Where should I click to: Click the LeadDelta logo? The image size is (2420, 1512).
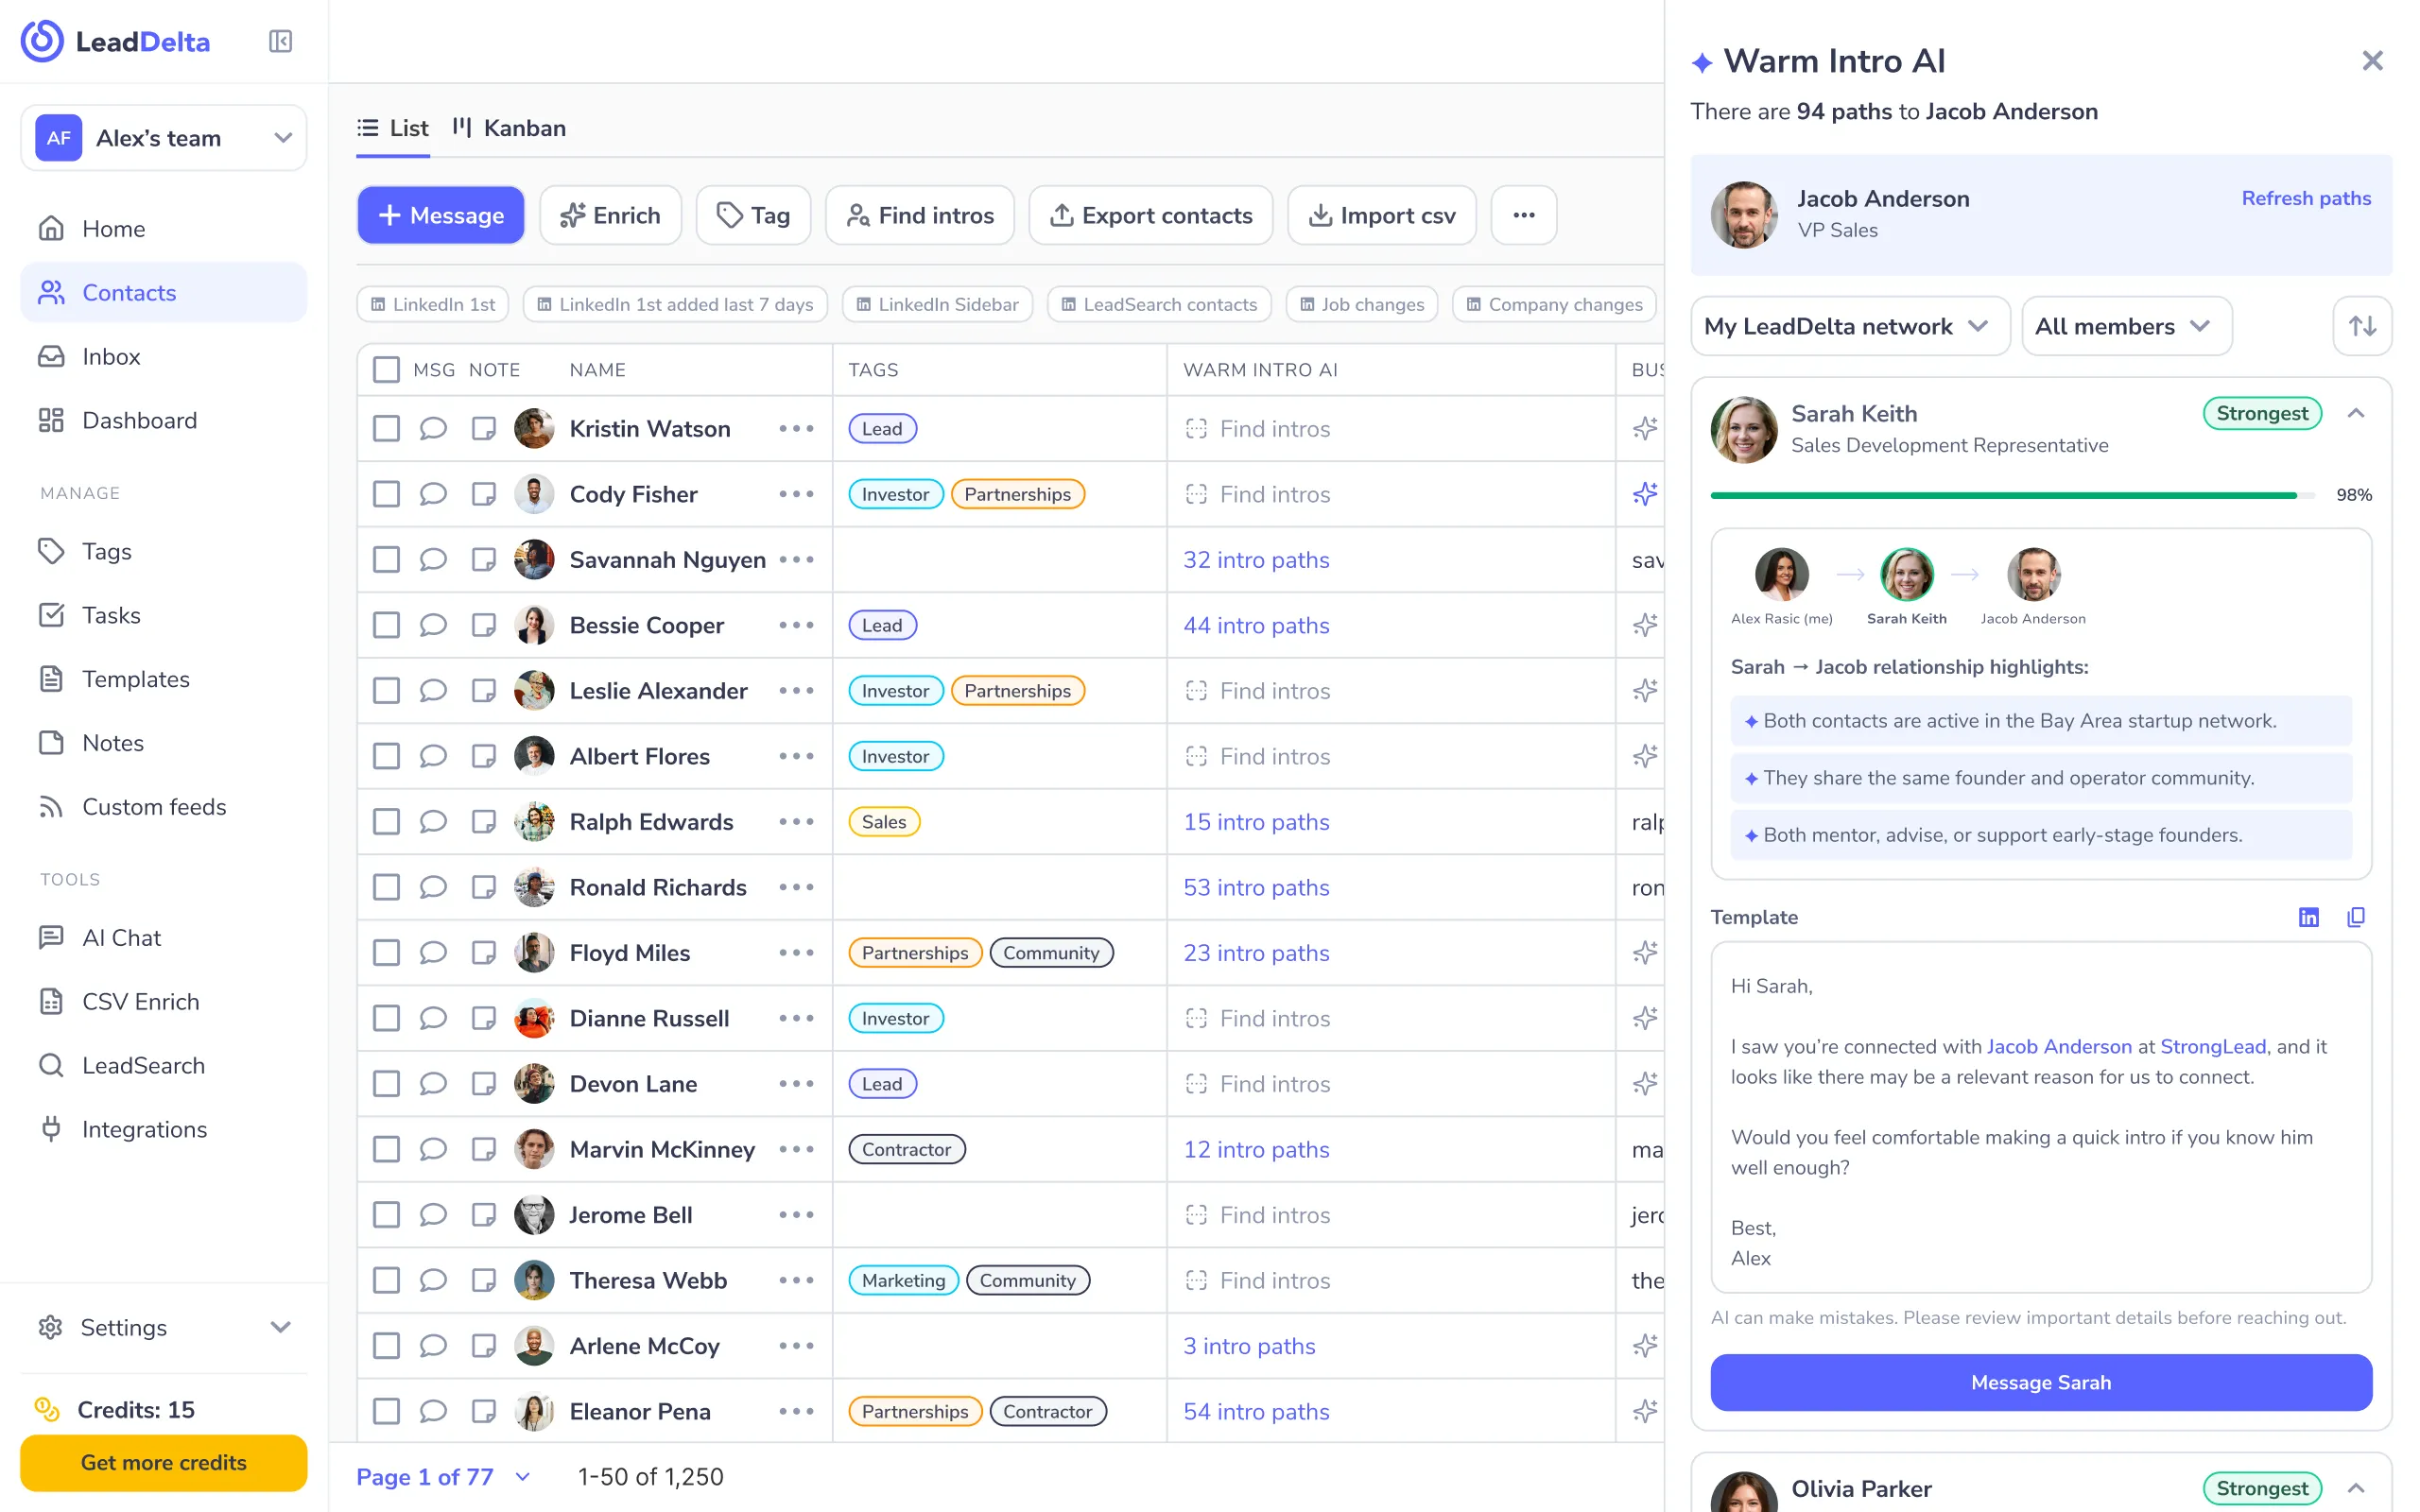pyautogui.click(x=115, y=42)
